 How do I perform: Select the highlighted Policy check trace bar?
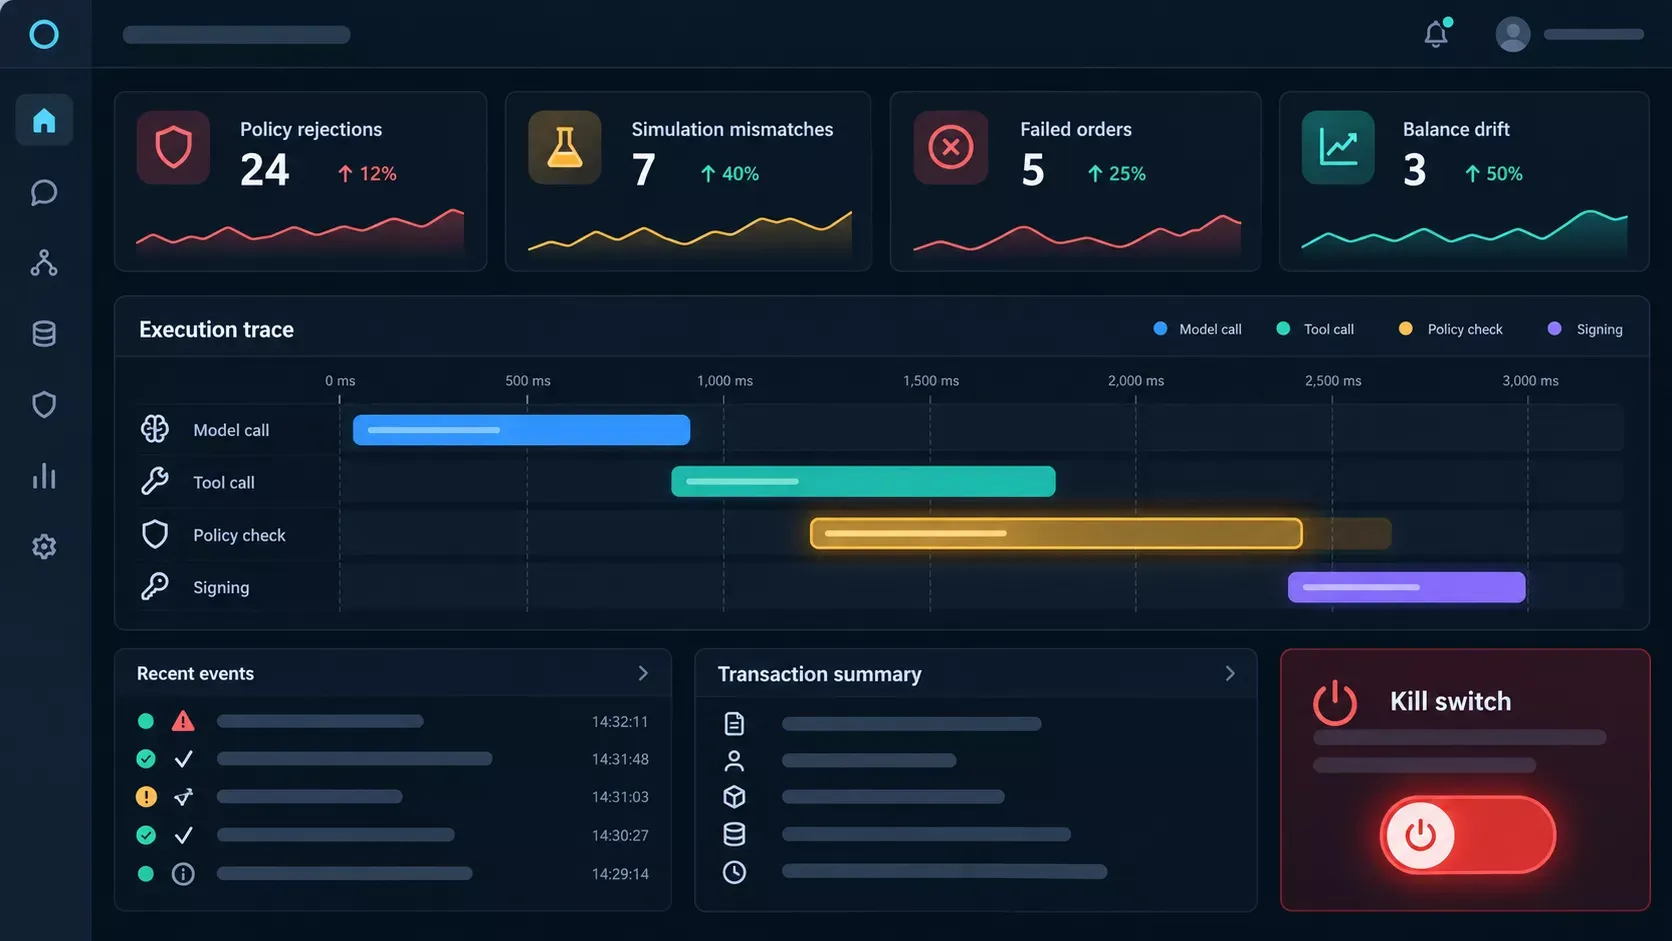[x=1056, y=533]
